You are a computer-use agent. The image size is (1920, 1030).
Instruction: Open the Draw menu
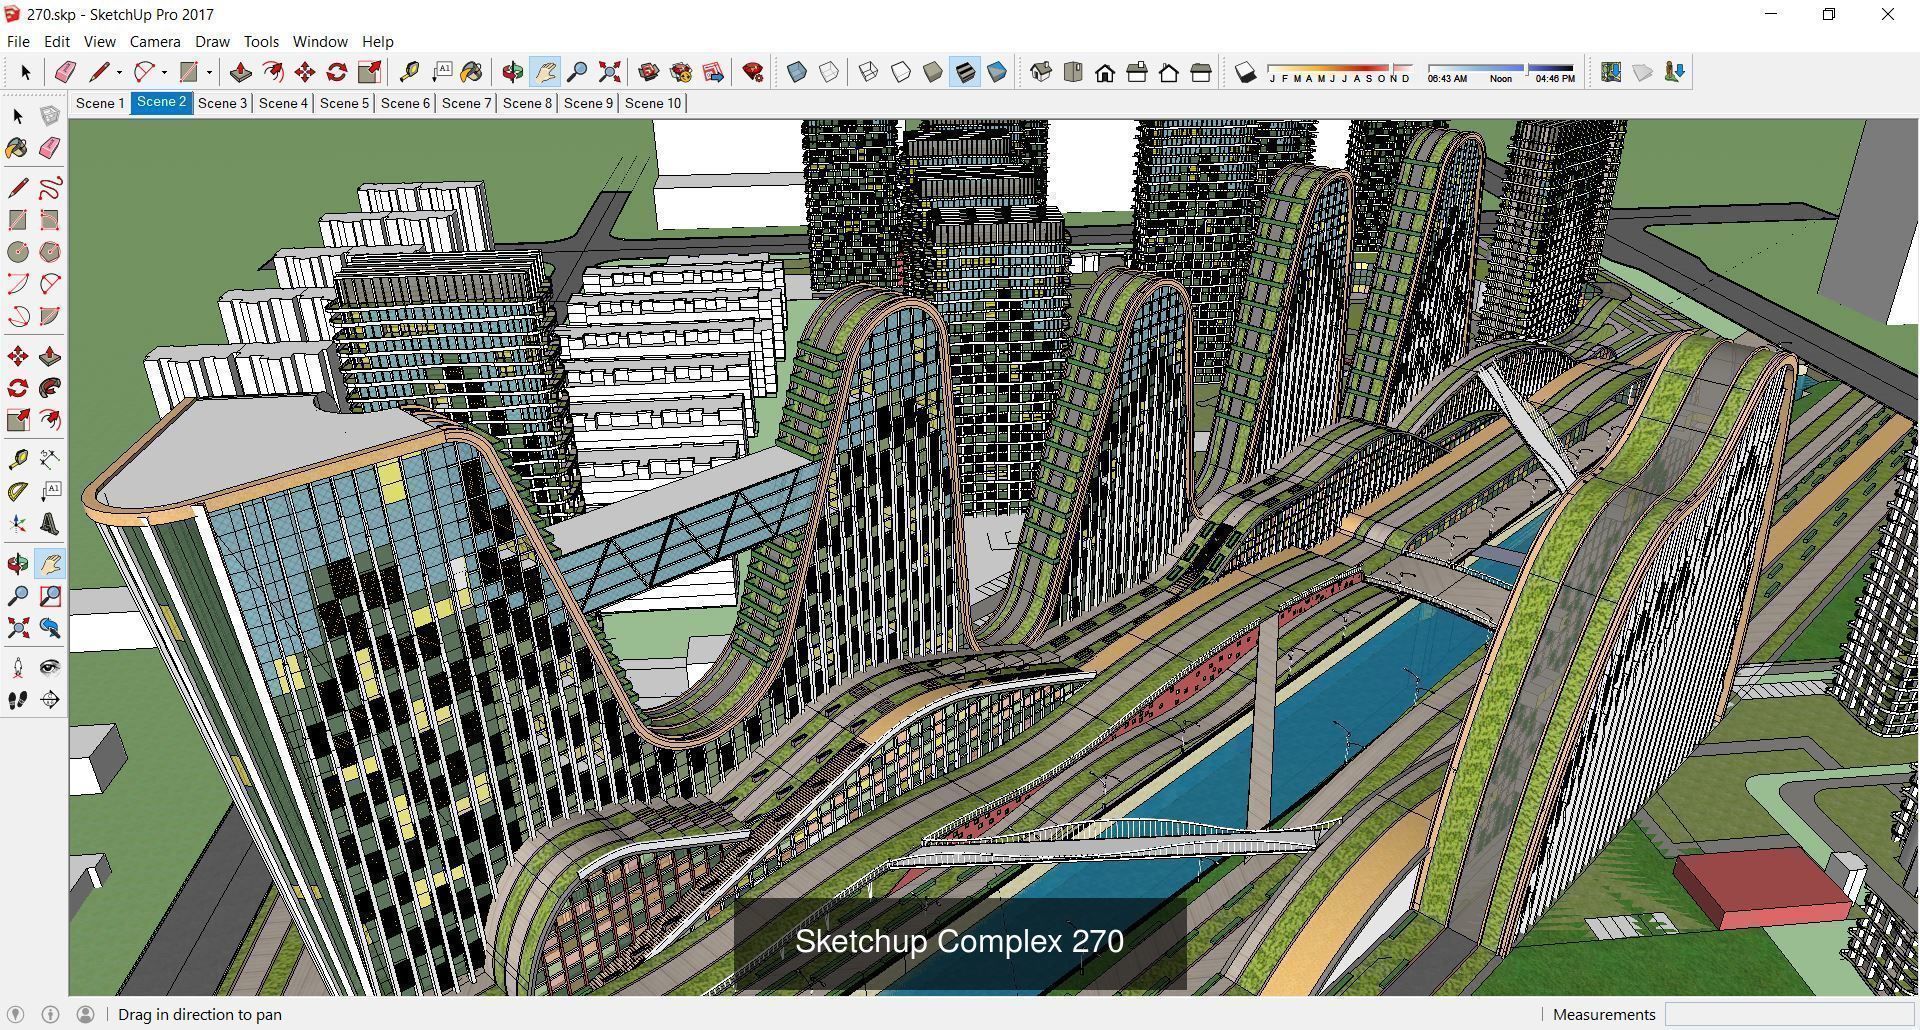click(212, 41)
